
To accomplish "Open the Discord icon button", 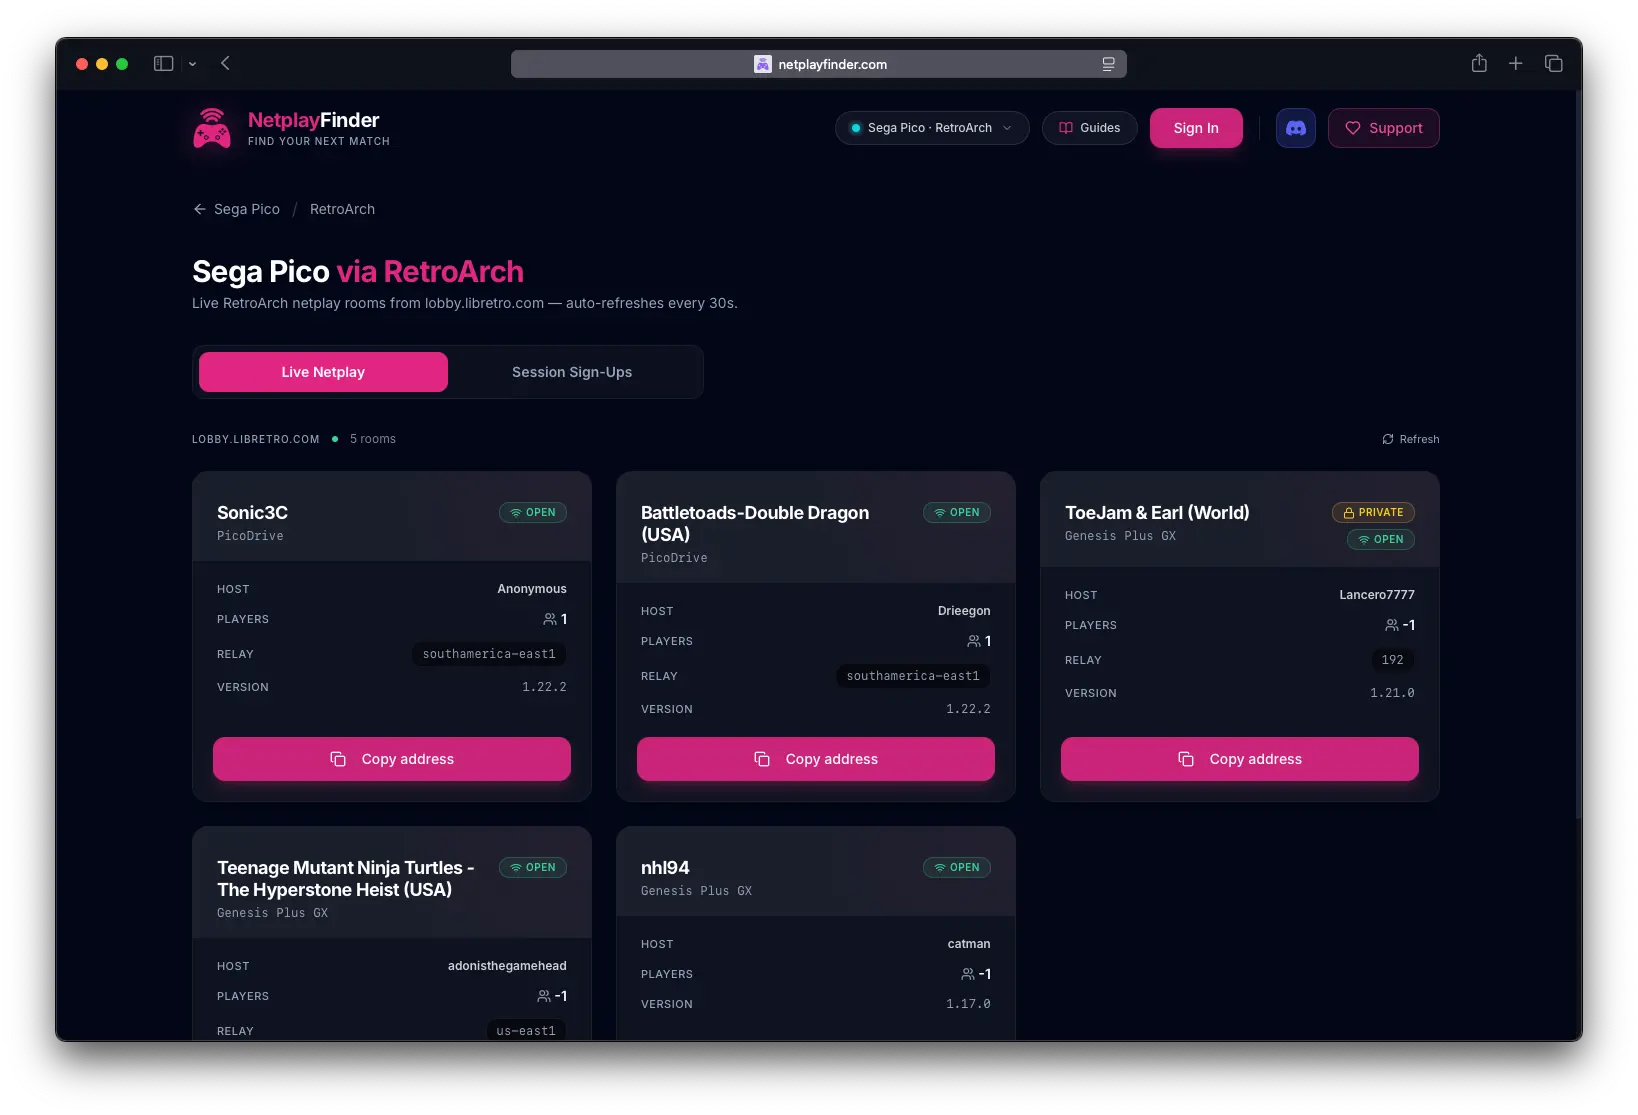I will click(1295, 128).
